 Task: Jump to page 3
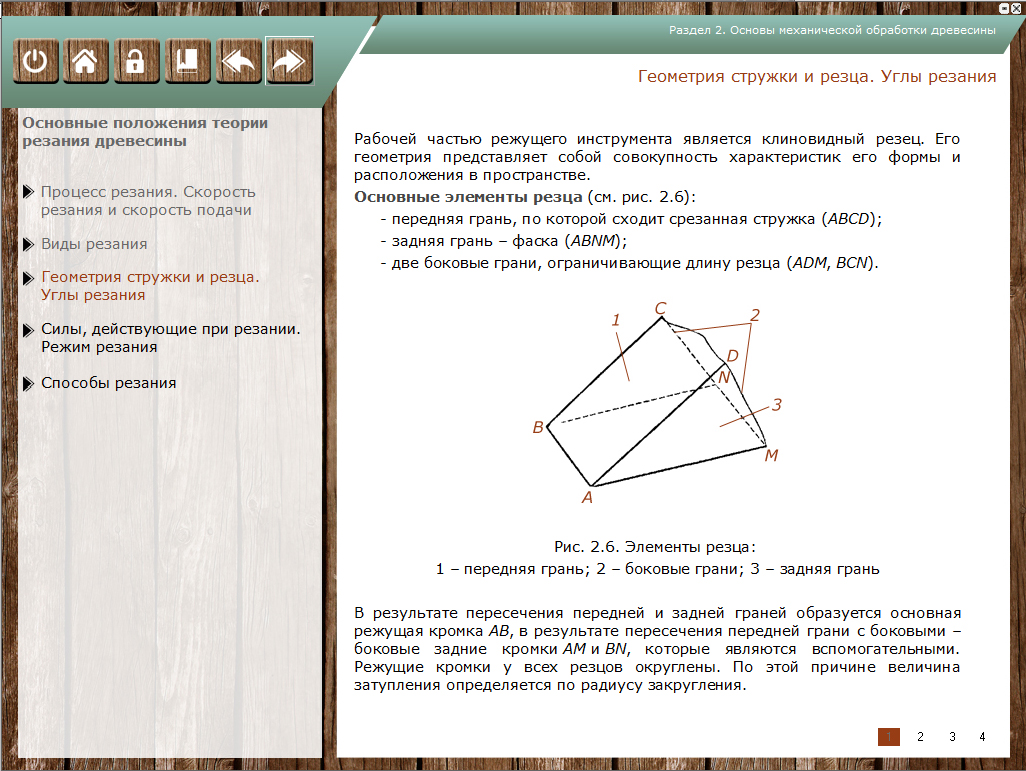952,737
